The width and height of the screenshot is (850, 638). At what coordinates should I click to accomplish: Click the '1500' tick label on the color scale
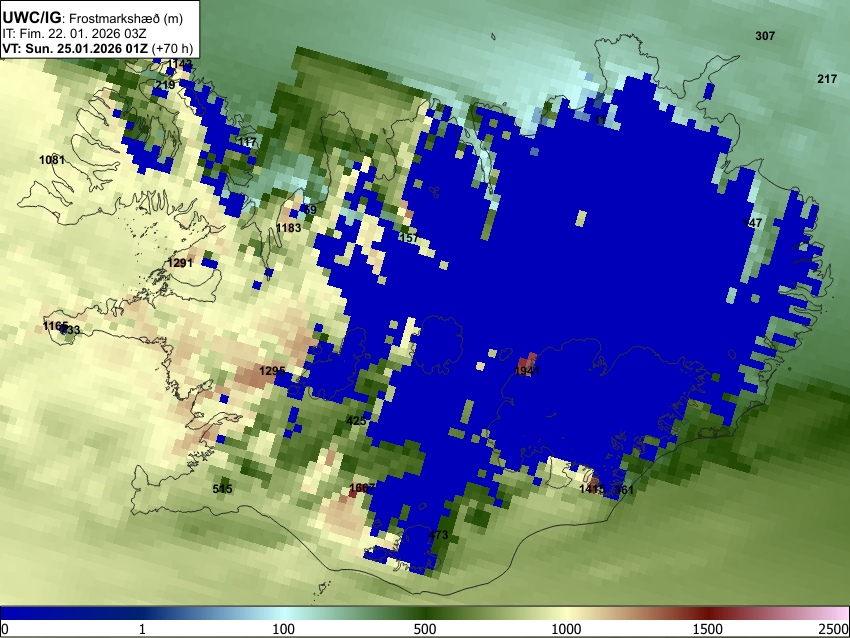tap(708, 629)
